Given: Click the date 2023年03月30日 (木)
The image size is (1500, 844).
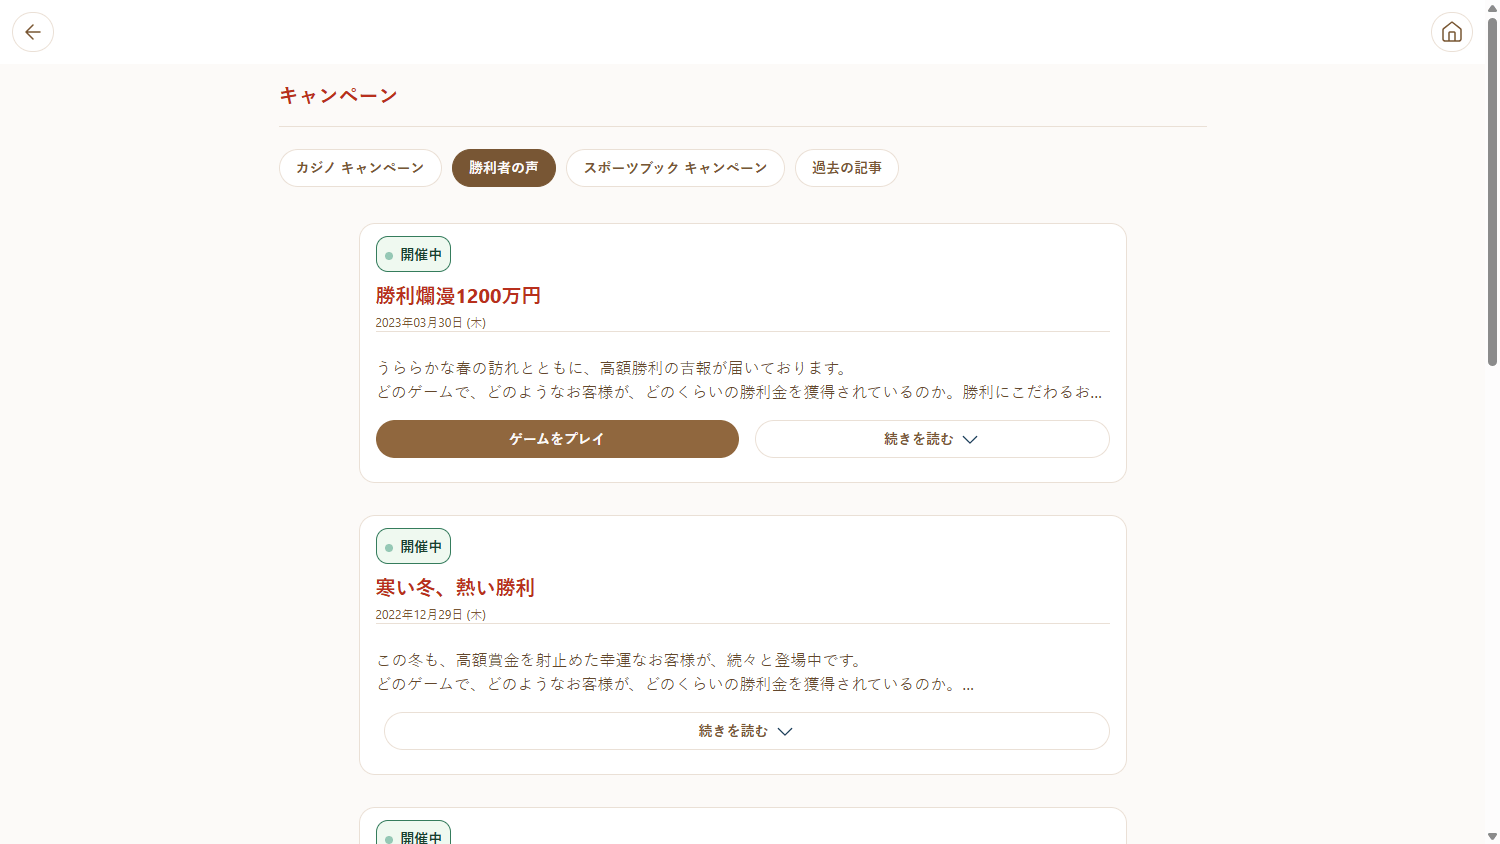Looking at the screenshot, I should (430, 323).
